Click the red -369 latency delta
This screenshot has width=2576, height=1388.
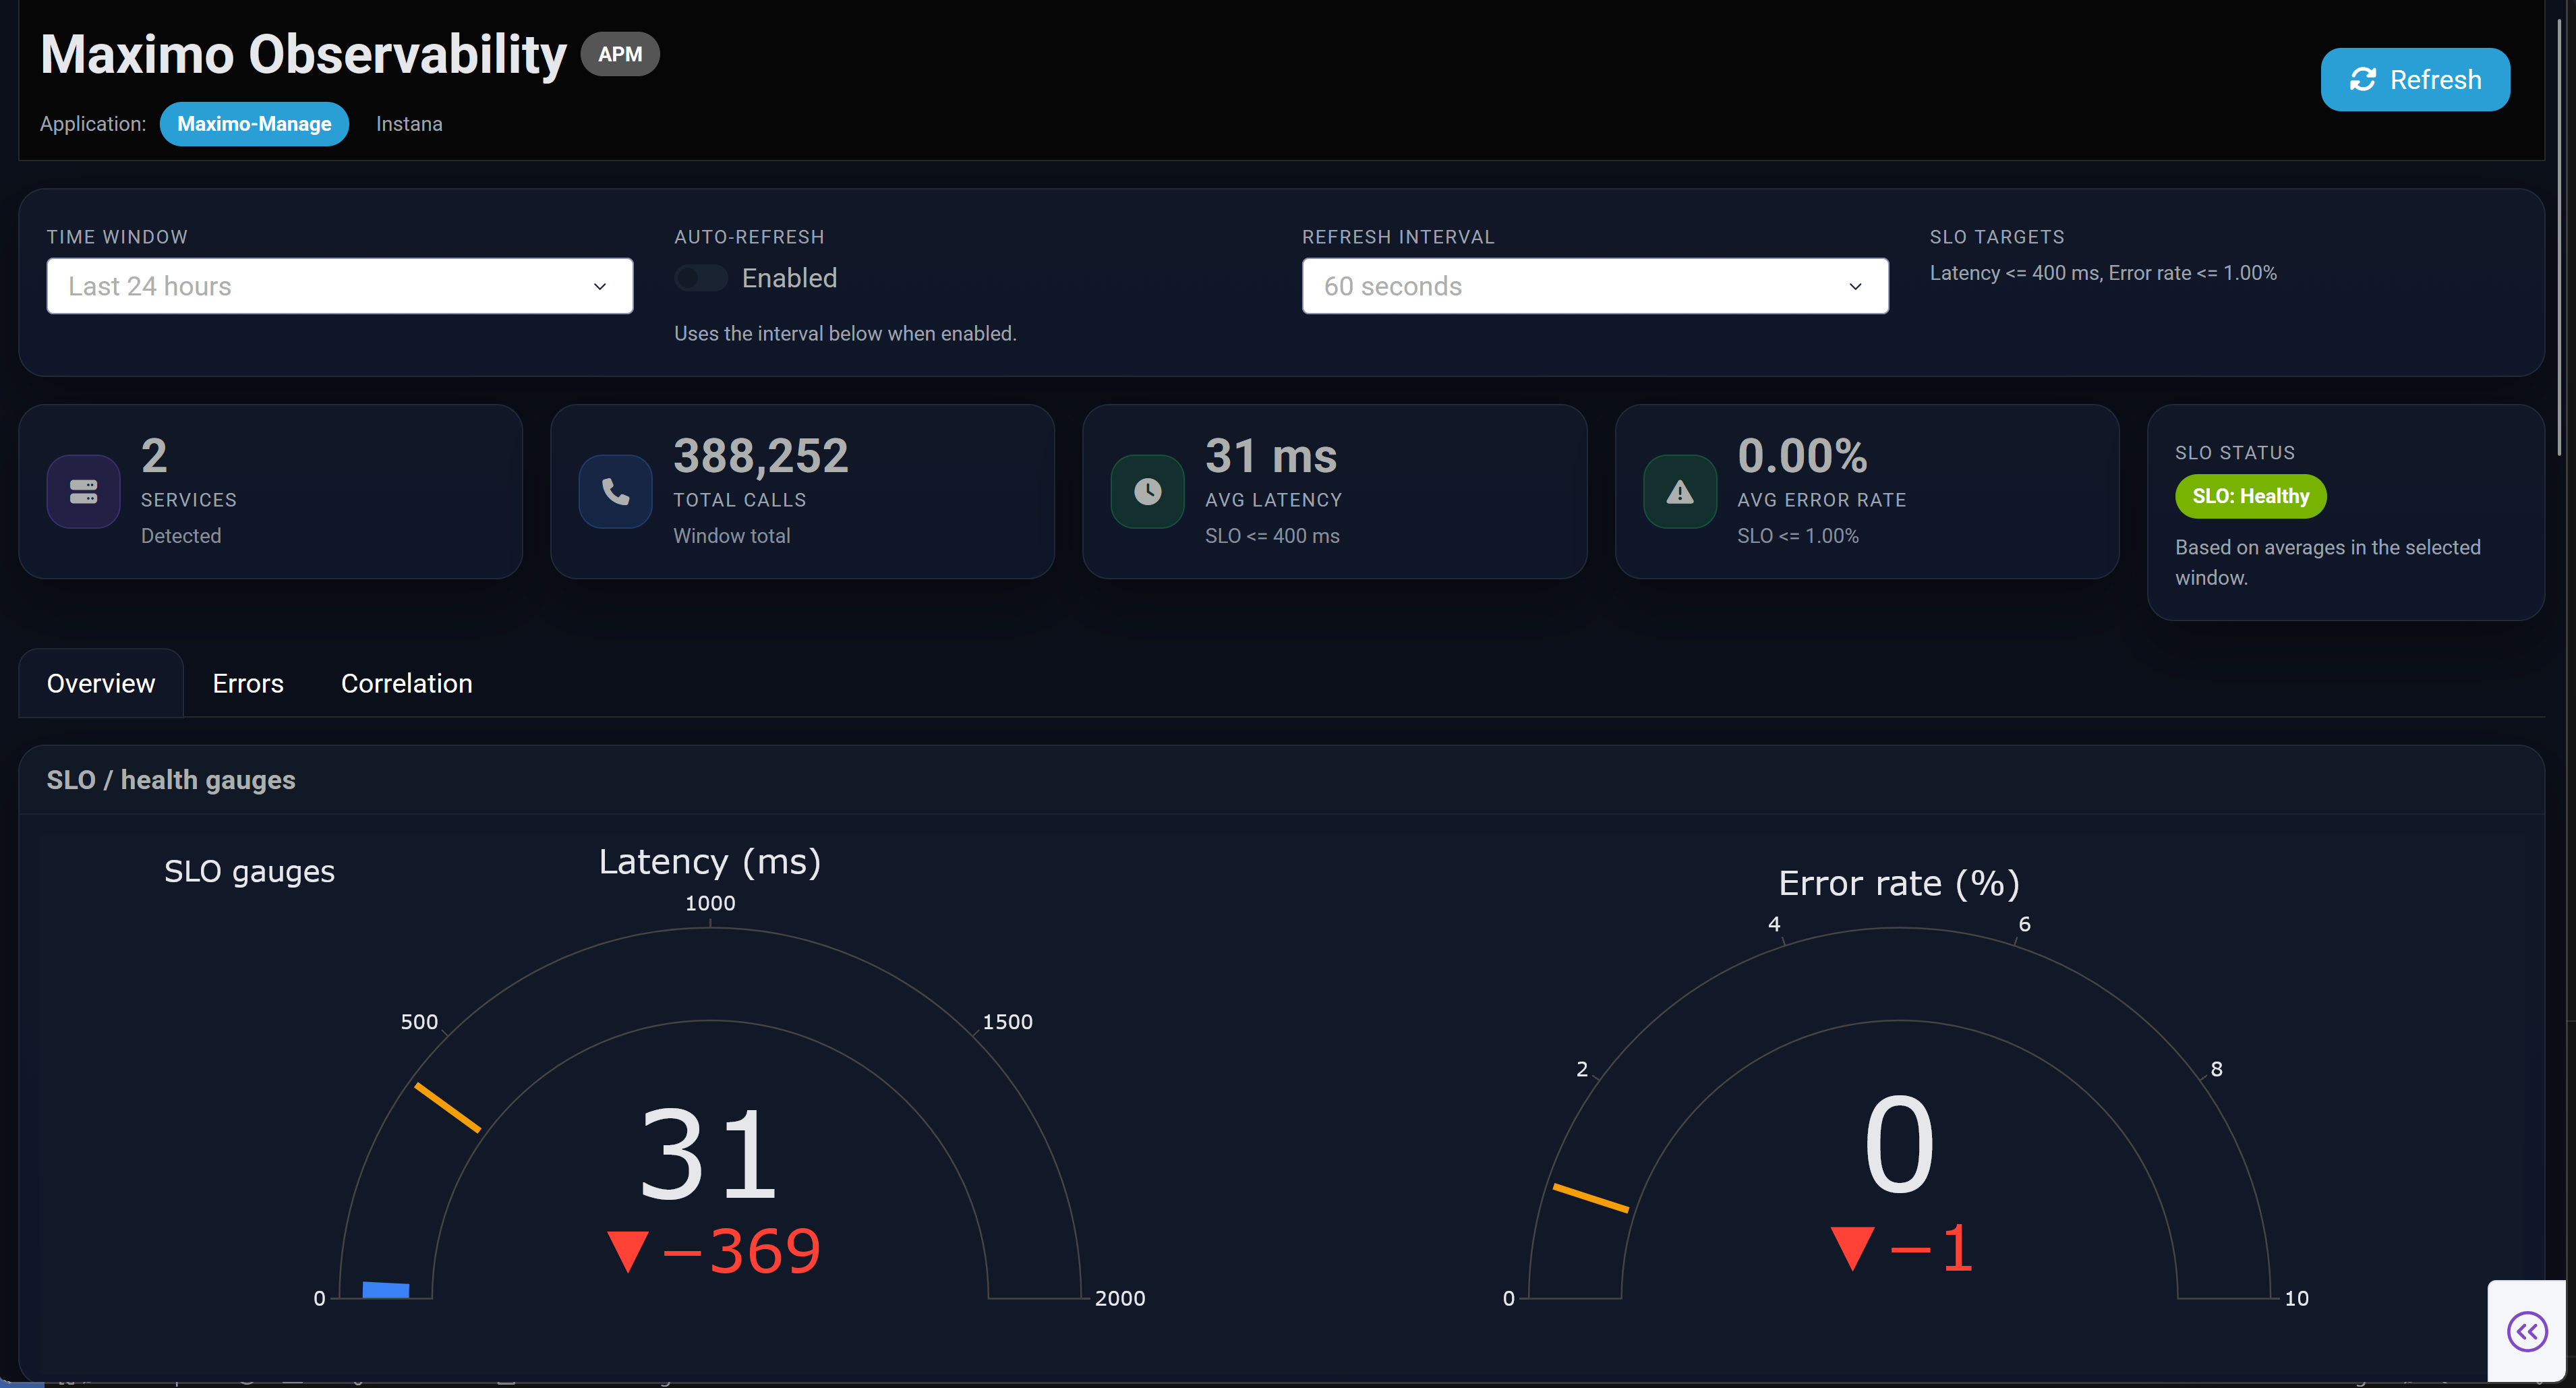[x=715, y=1250]
